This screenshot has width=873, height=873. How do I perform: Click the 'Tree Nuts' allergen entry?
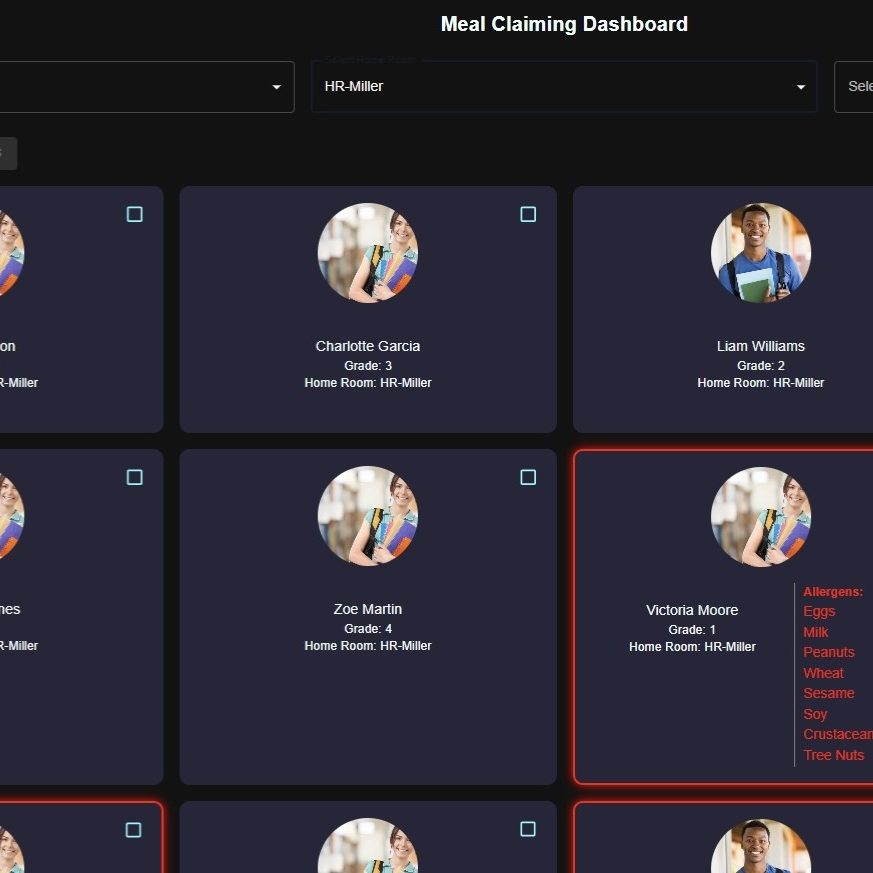[833, 755]
